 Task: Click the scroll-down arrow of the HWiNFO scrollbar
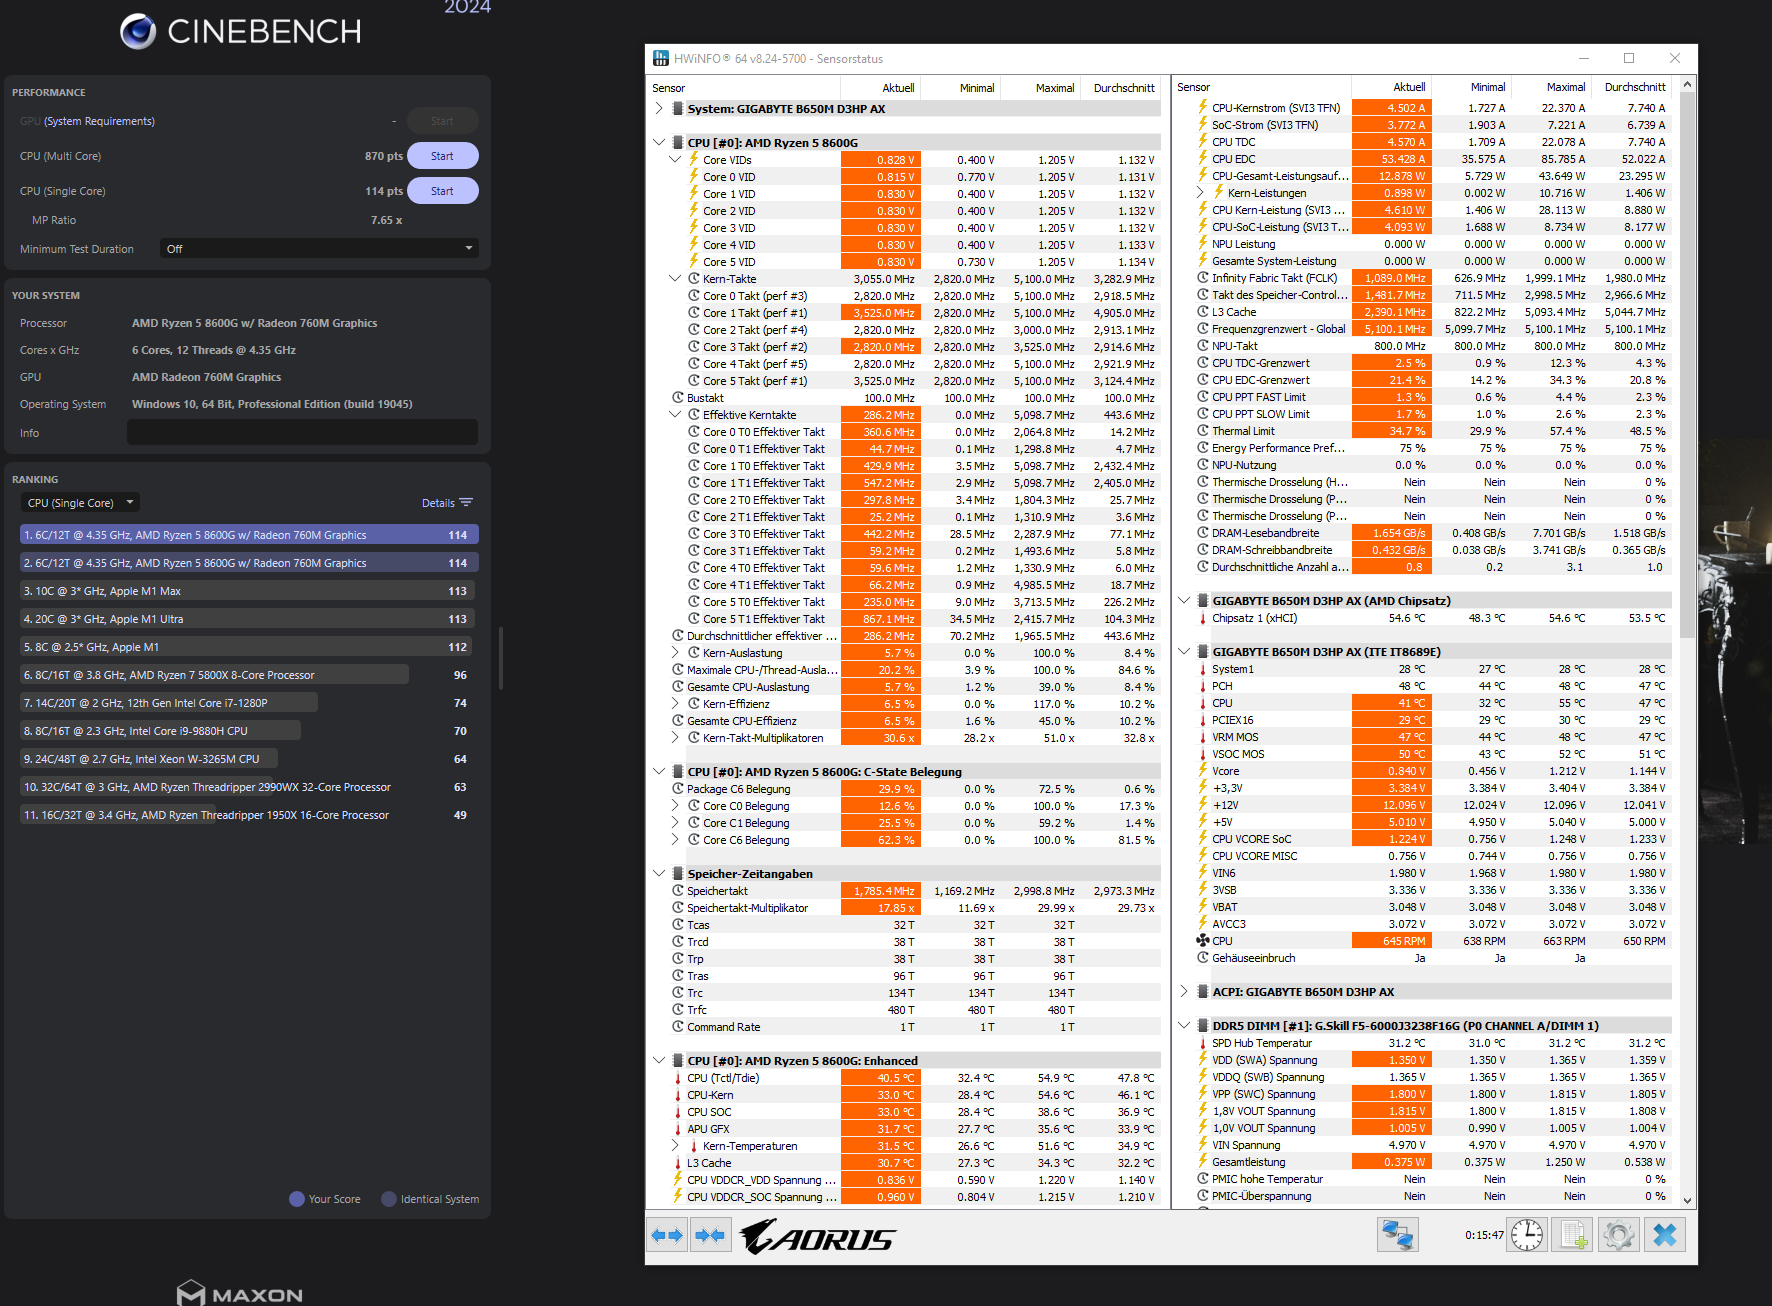(x=1687, y=1200)
